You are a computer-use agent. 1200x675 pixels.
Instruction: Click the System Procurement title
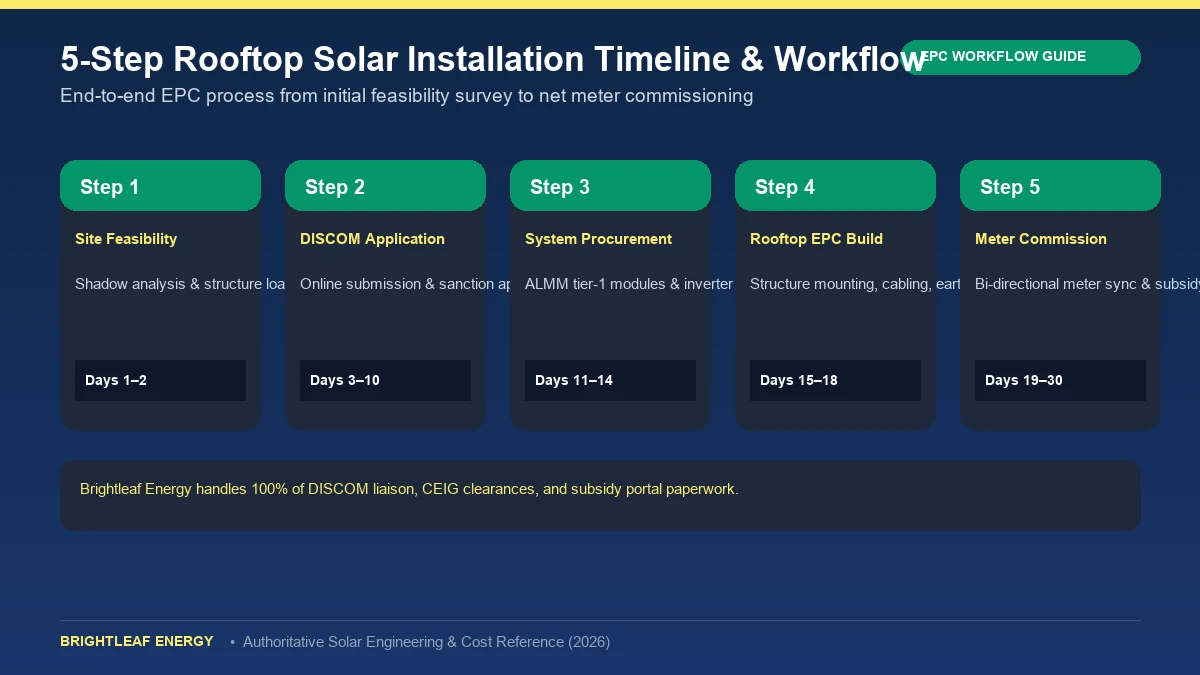point(598,239)
